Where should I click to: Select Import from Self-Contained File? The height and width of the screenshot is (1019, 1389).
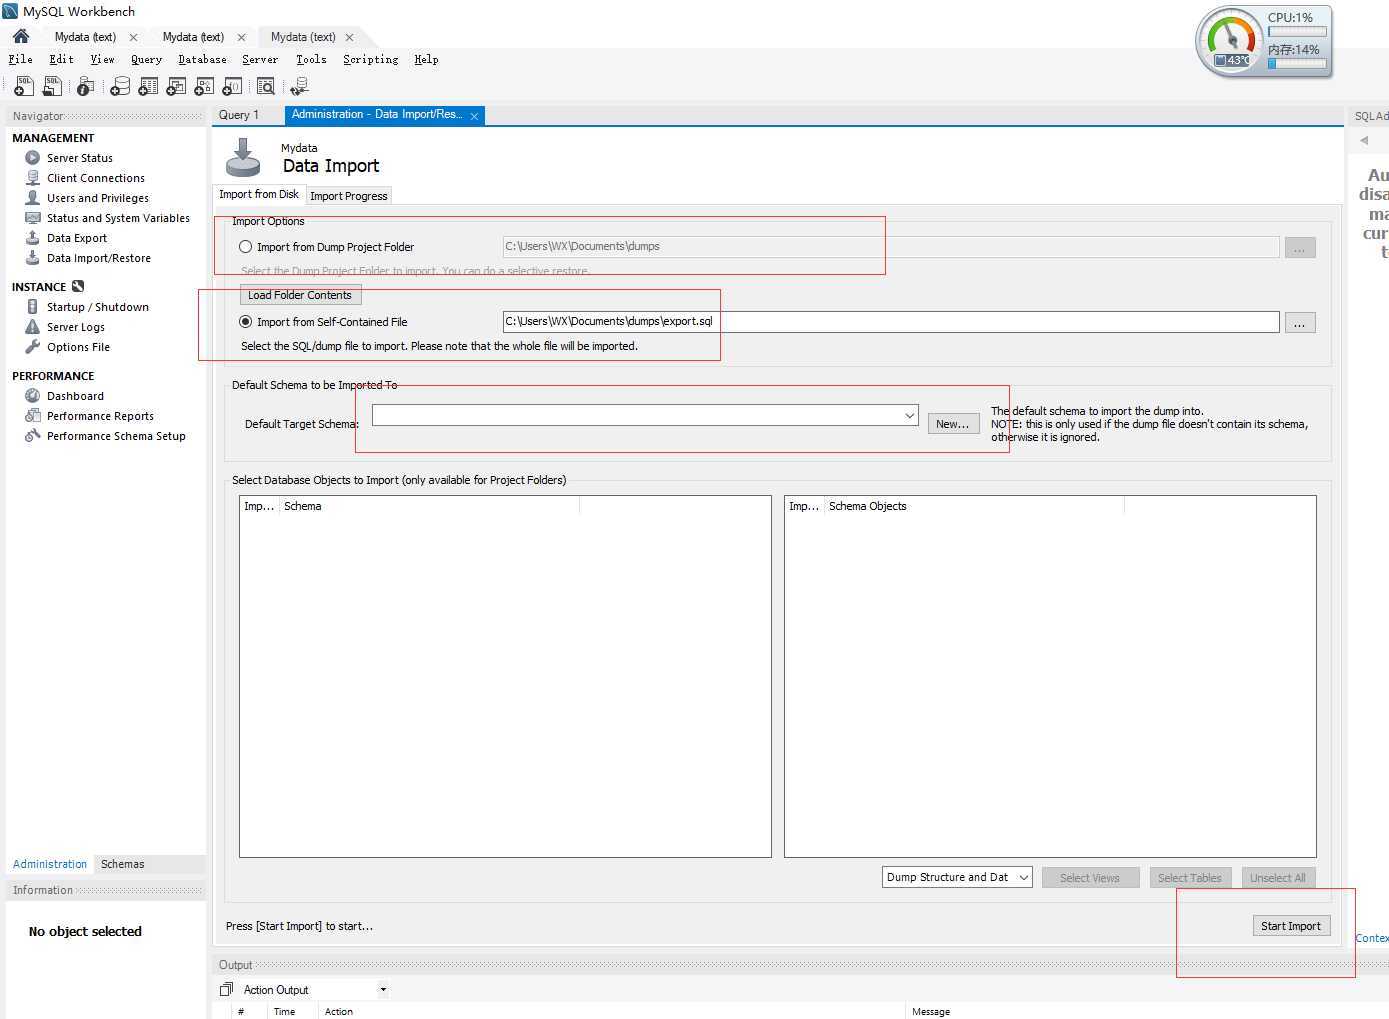(x=245, y=322)
